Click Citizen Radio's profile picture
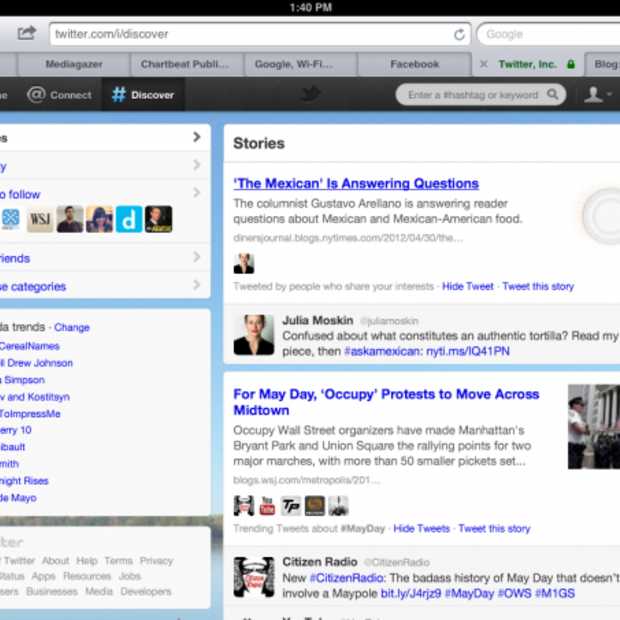Screen dimensions: 620x620 click(253, 577)
